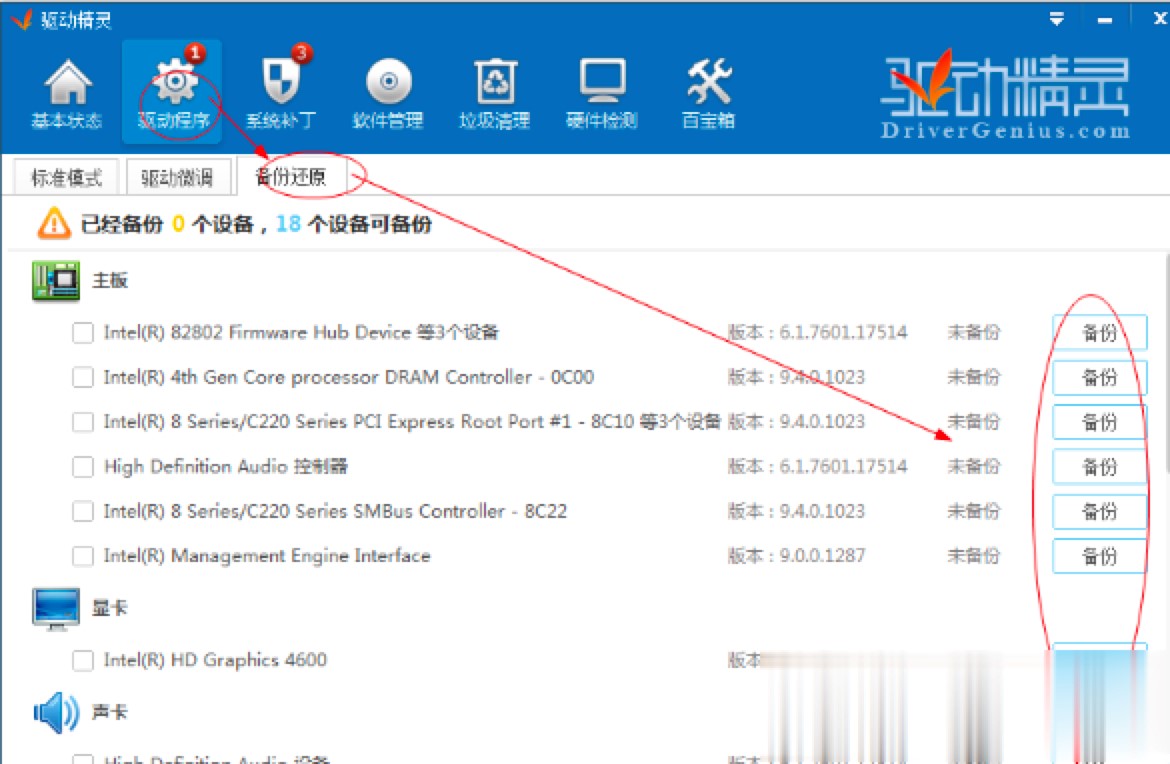Click the 驱动精灵 logo in title bar
The height and width of the screenshot is (764, 1170).
[x=22, y=19]
